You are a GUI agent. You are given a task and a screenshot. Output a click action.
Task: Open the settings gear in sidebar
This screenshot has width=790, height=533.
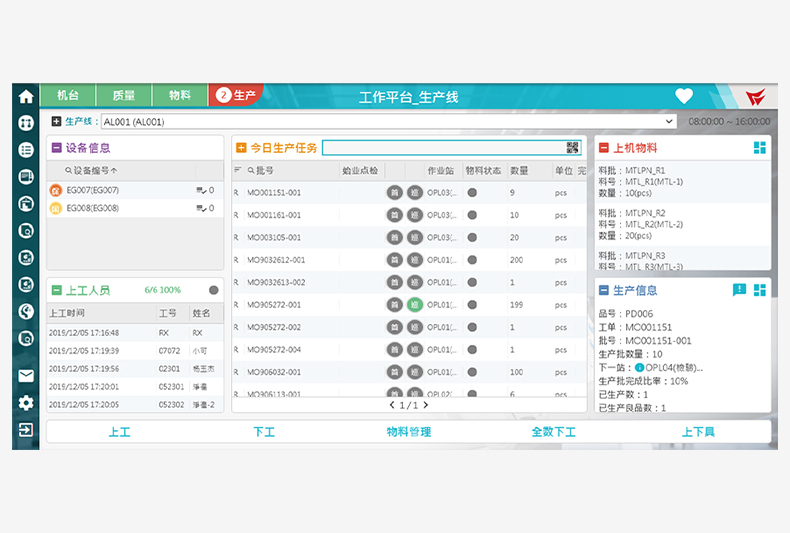click(26, 403)
